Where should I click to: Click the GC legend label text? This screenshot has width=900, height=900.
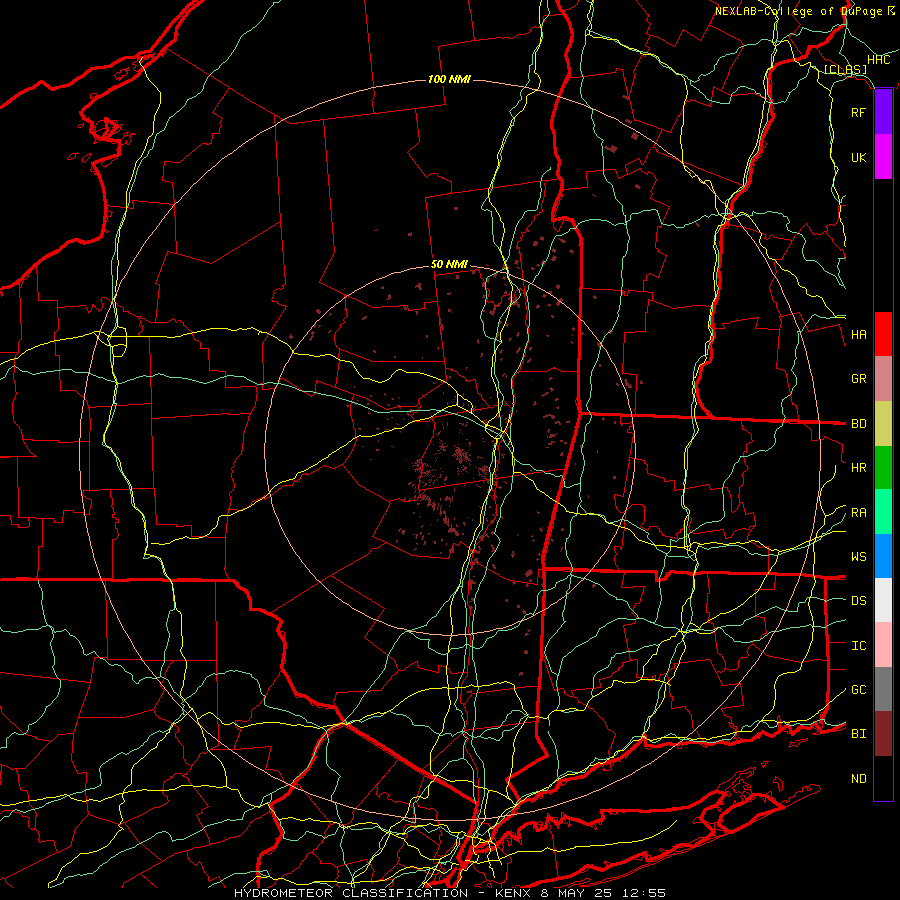859,690
